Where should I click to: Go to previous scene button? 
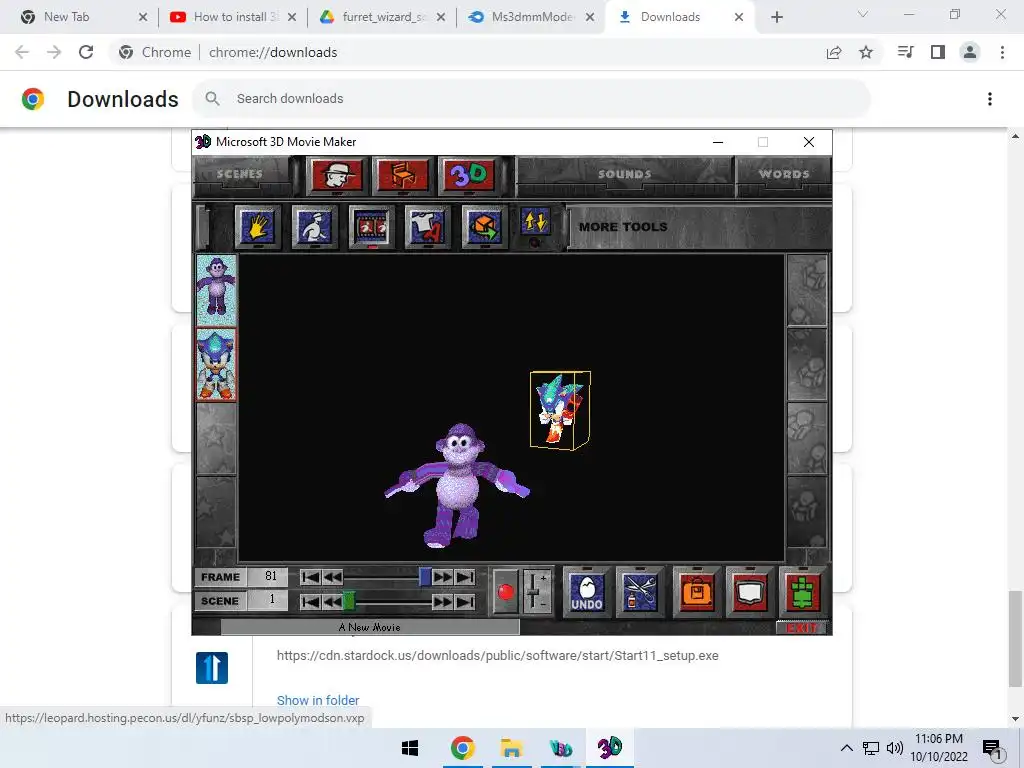tap(332, 601)
